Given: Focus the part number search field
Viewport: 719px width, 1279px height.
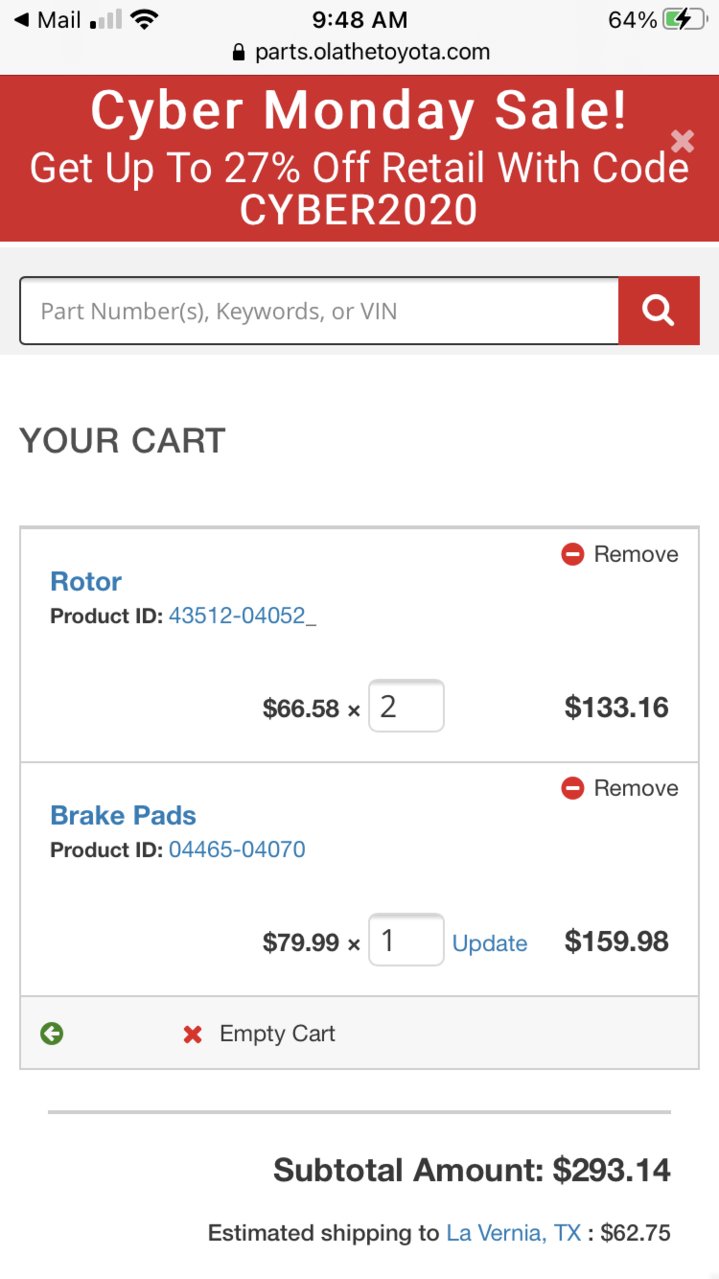Looking at the screenshot, I should coord(319,311).
